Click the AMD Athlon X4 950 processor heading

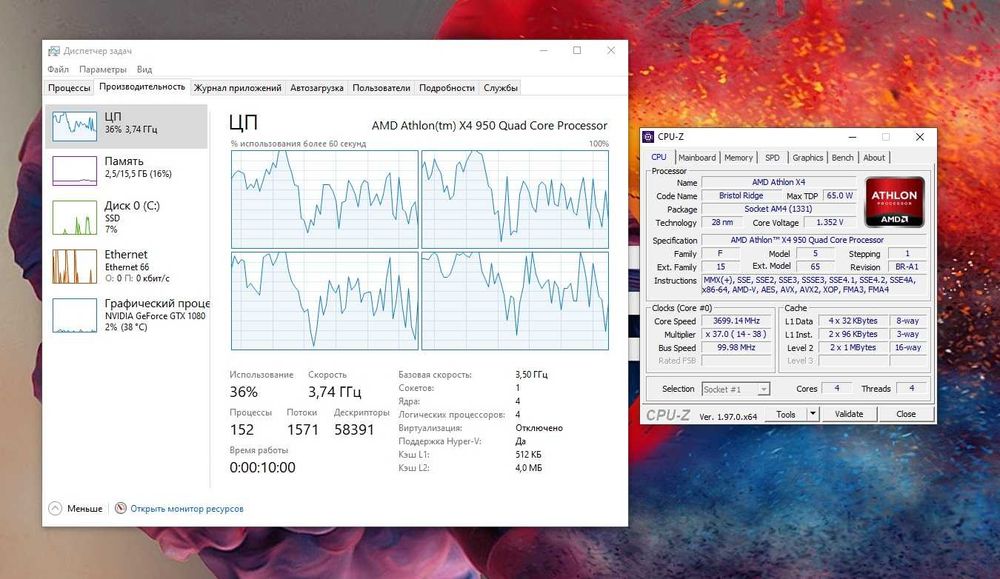(x=489, y=126)
